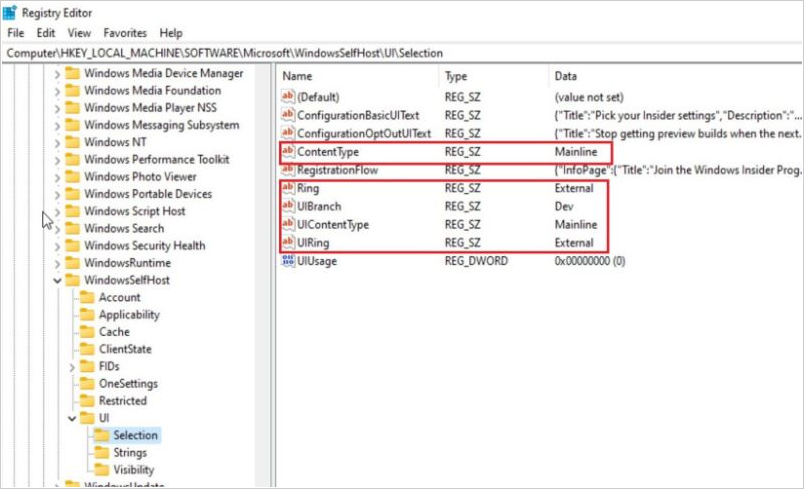The height and width of the screenshot is (490, 805).
Task: Select the Windows Security Health key
Action: 145,246
